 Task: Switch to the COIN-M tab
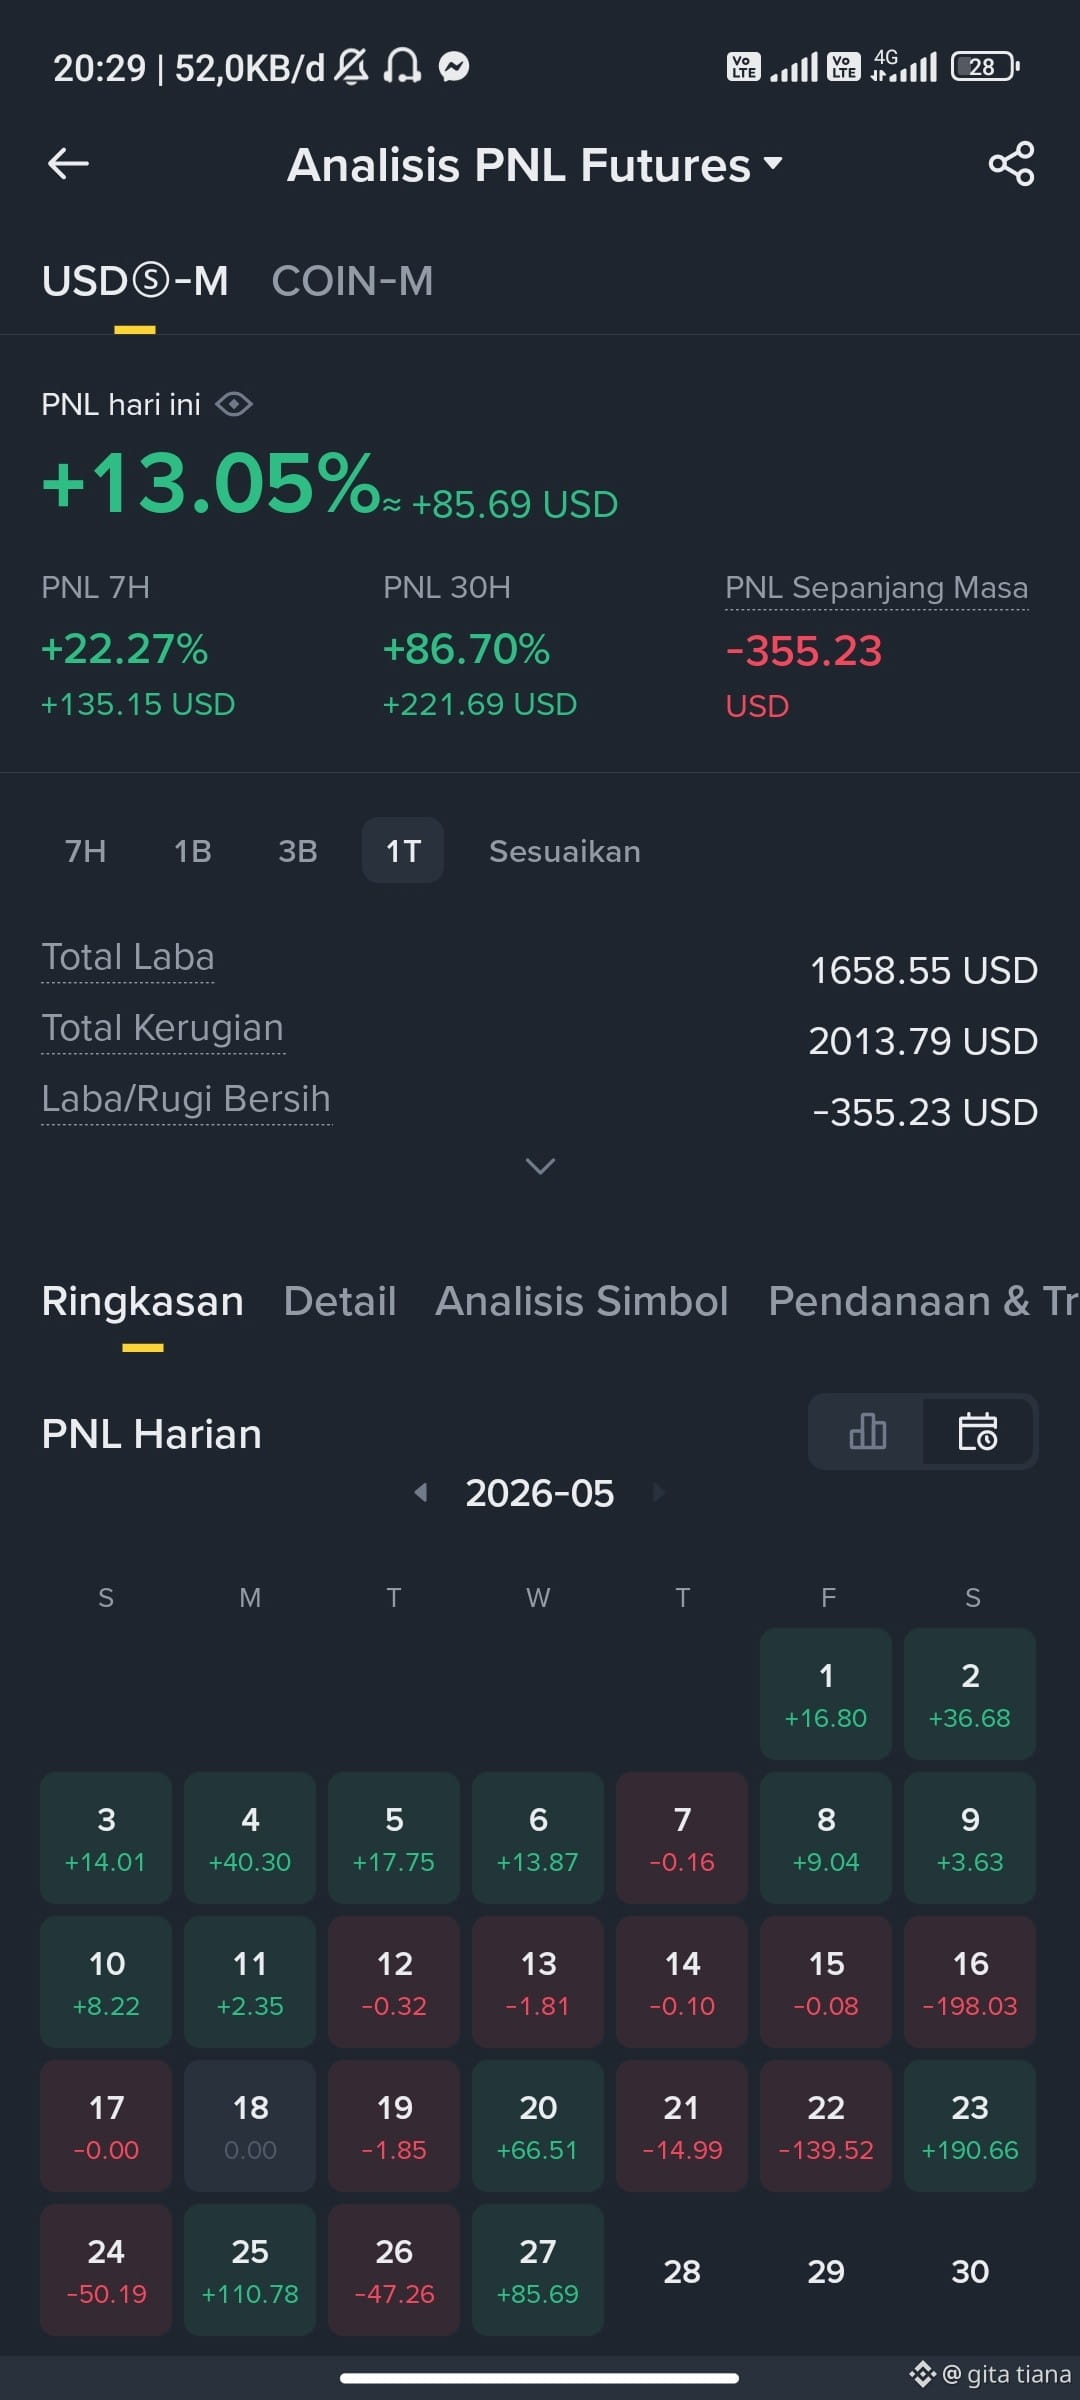[352, 281]
